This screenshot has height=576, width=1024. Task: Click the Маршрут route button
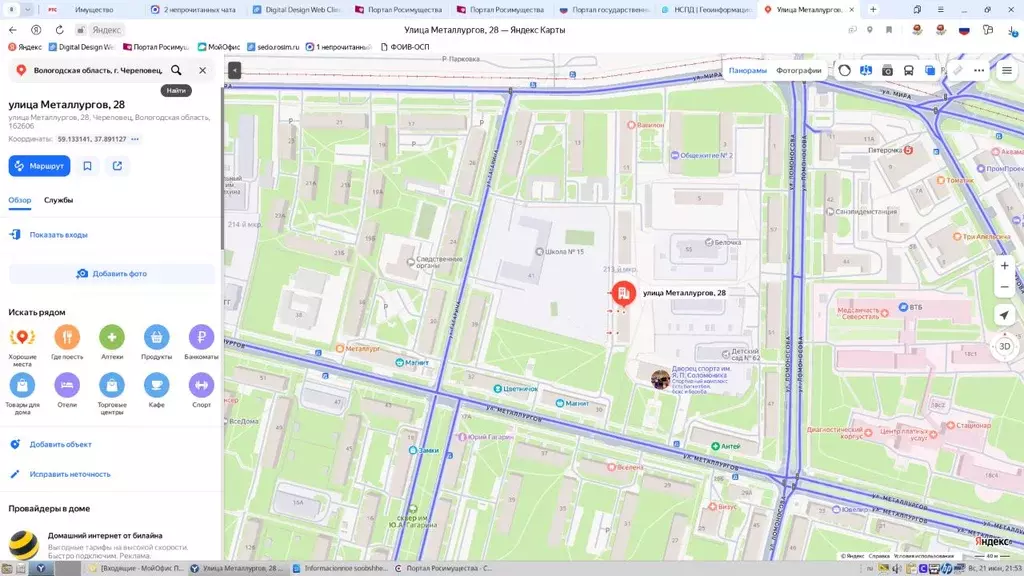coord(39,166)
